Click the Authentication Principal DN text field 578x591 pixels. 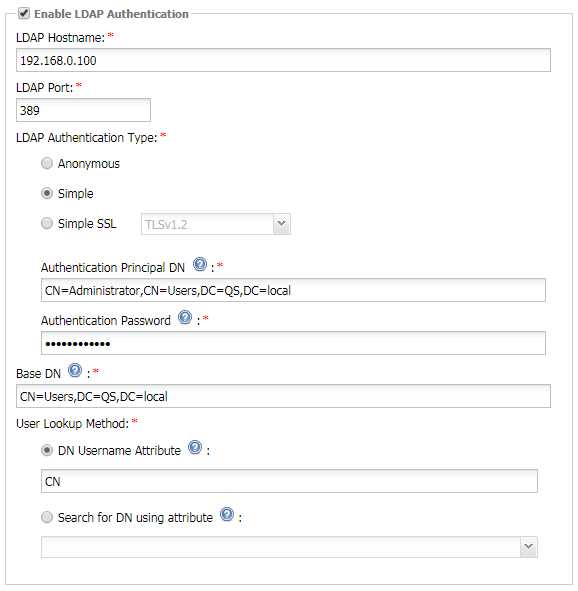coord(293,290)
